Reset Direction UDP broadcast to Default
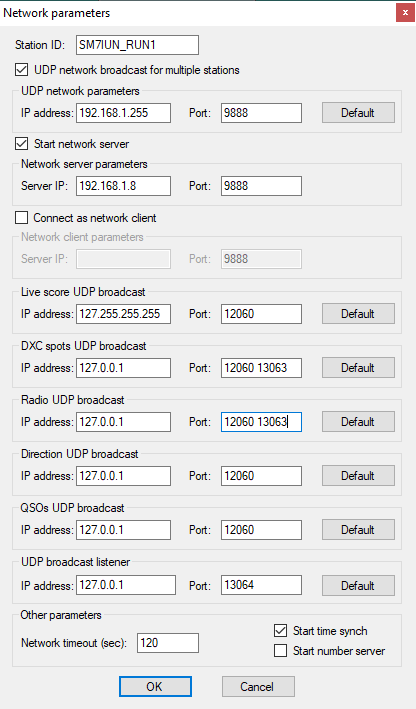This screenshot has height=709, width=416. [358, 476]
